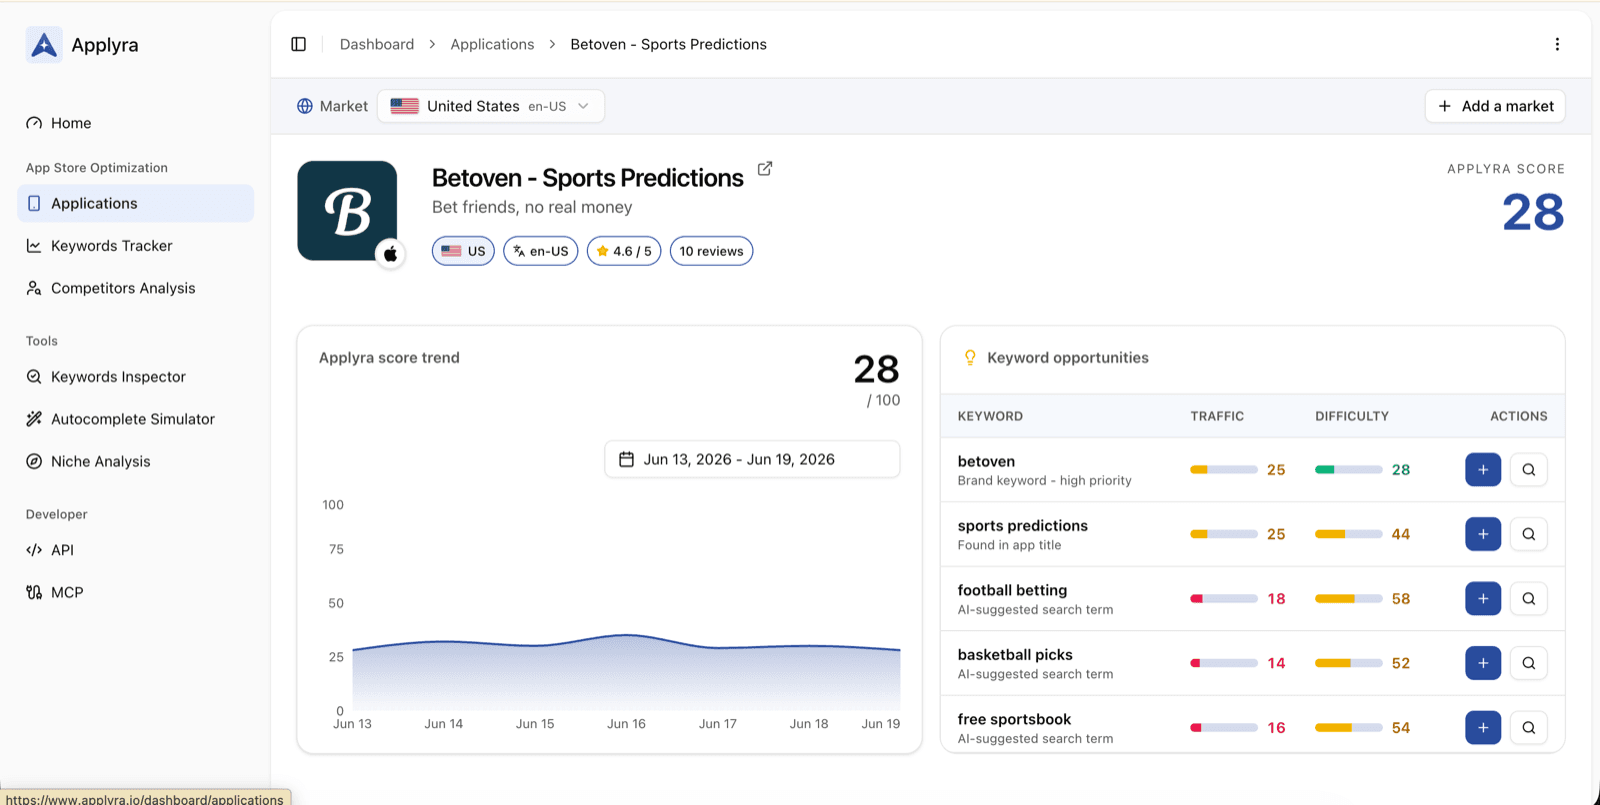Click the globe Market icon
Image resolution: width=1600 pixels, height=805 pixels.
[x=305, y=106]
